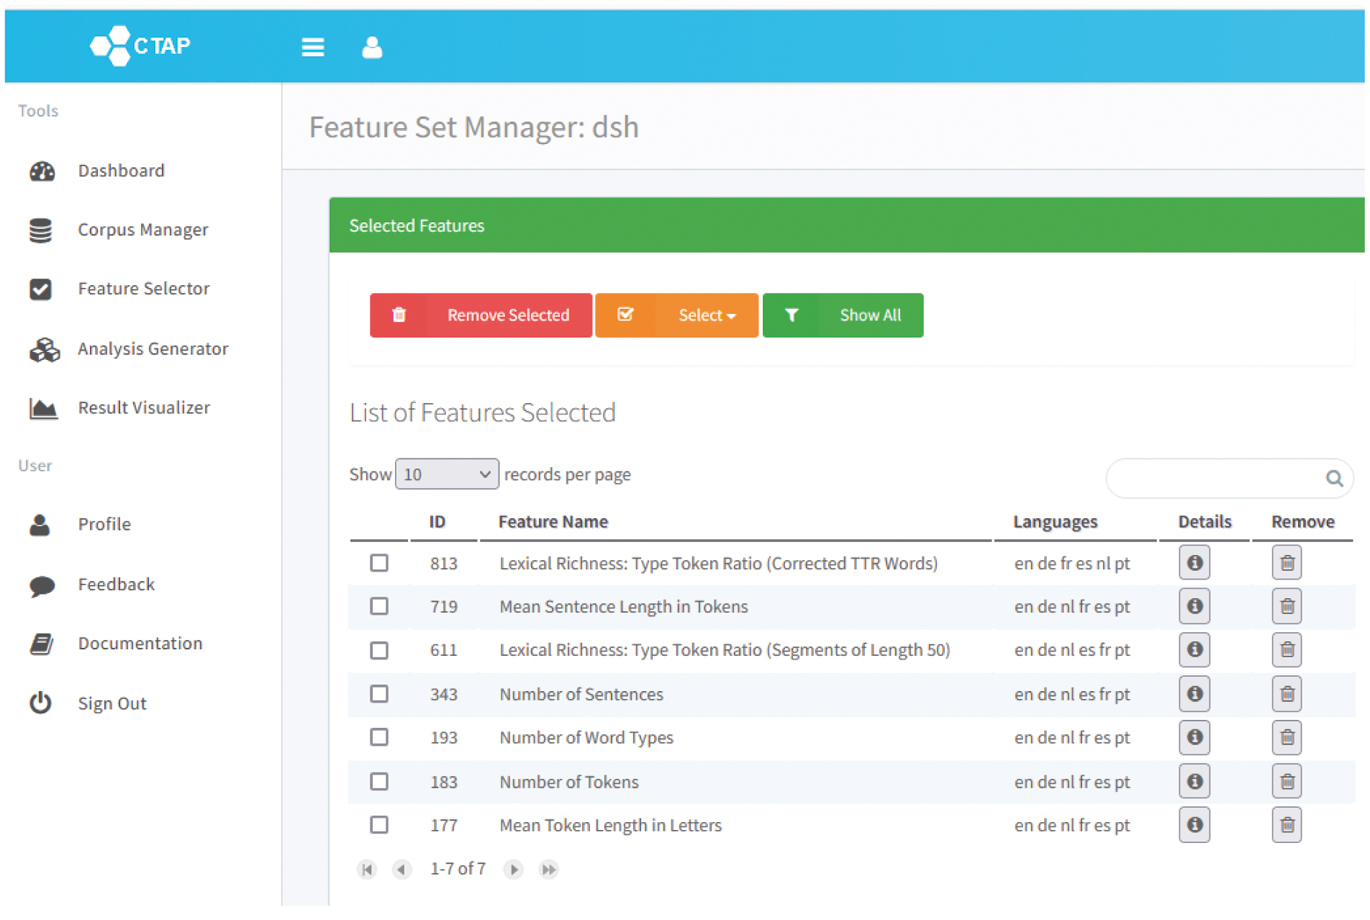Open the user account icon in header

click(x=372, y=47)
